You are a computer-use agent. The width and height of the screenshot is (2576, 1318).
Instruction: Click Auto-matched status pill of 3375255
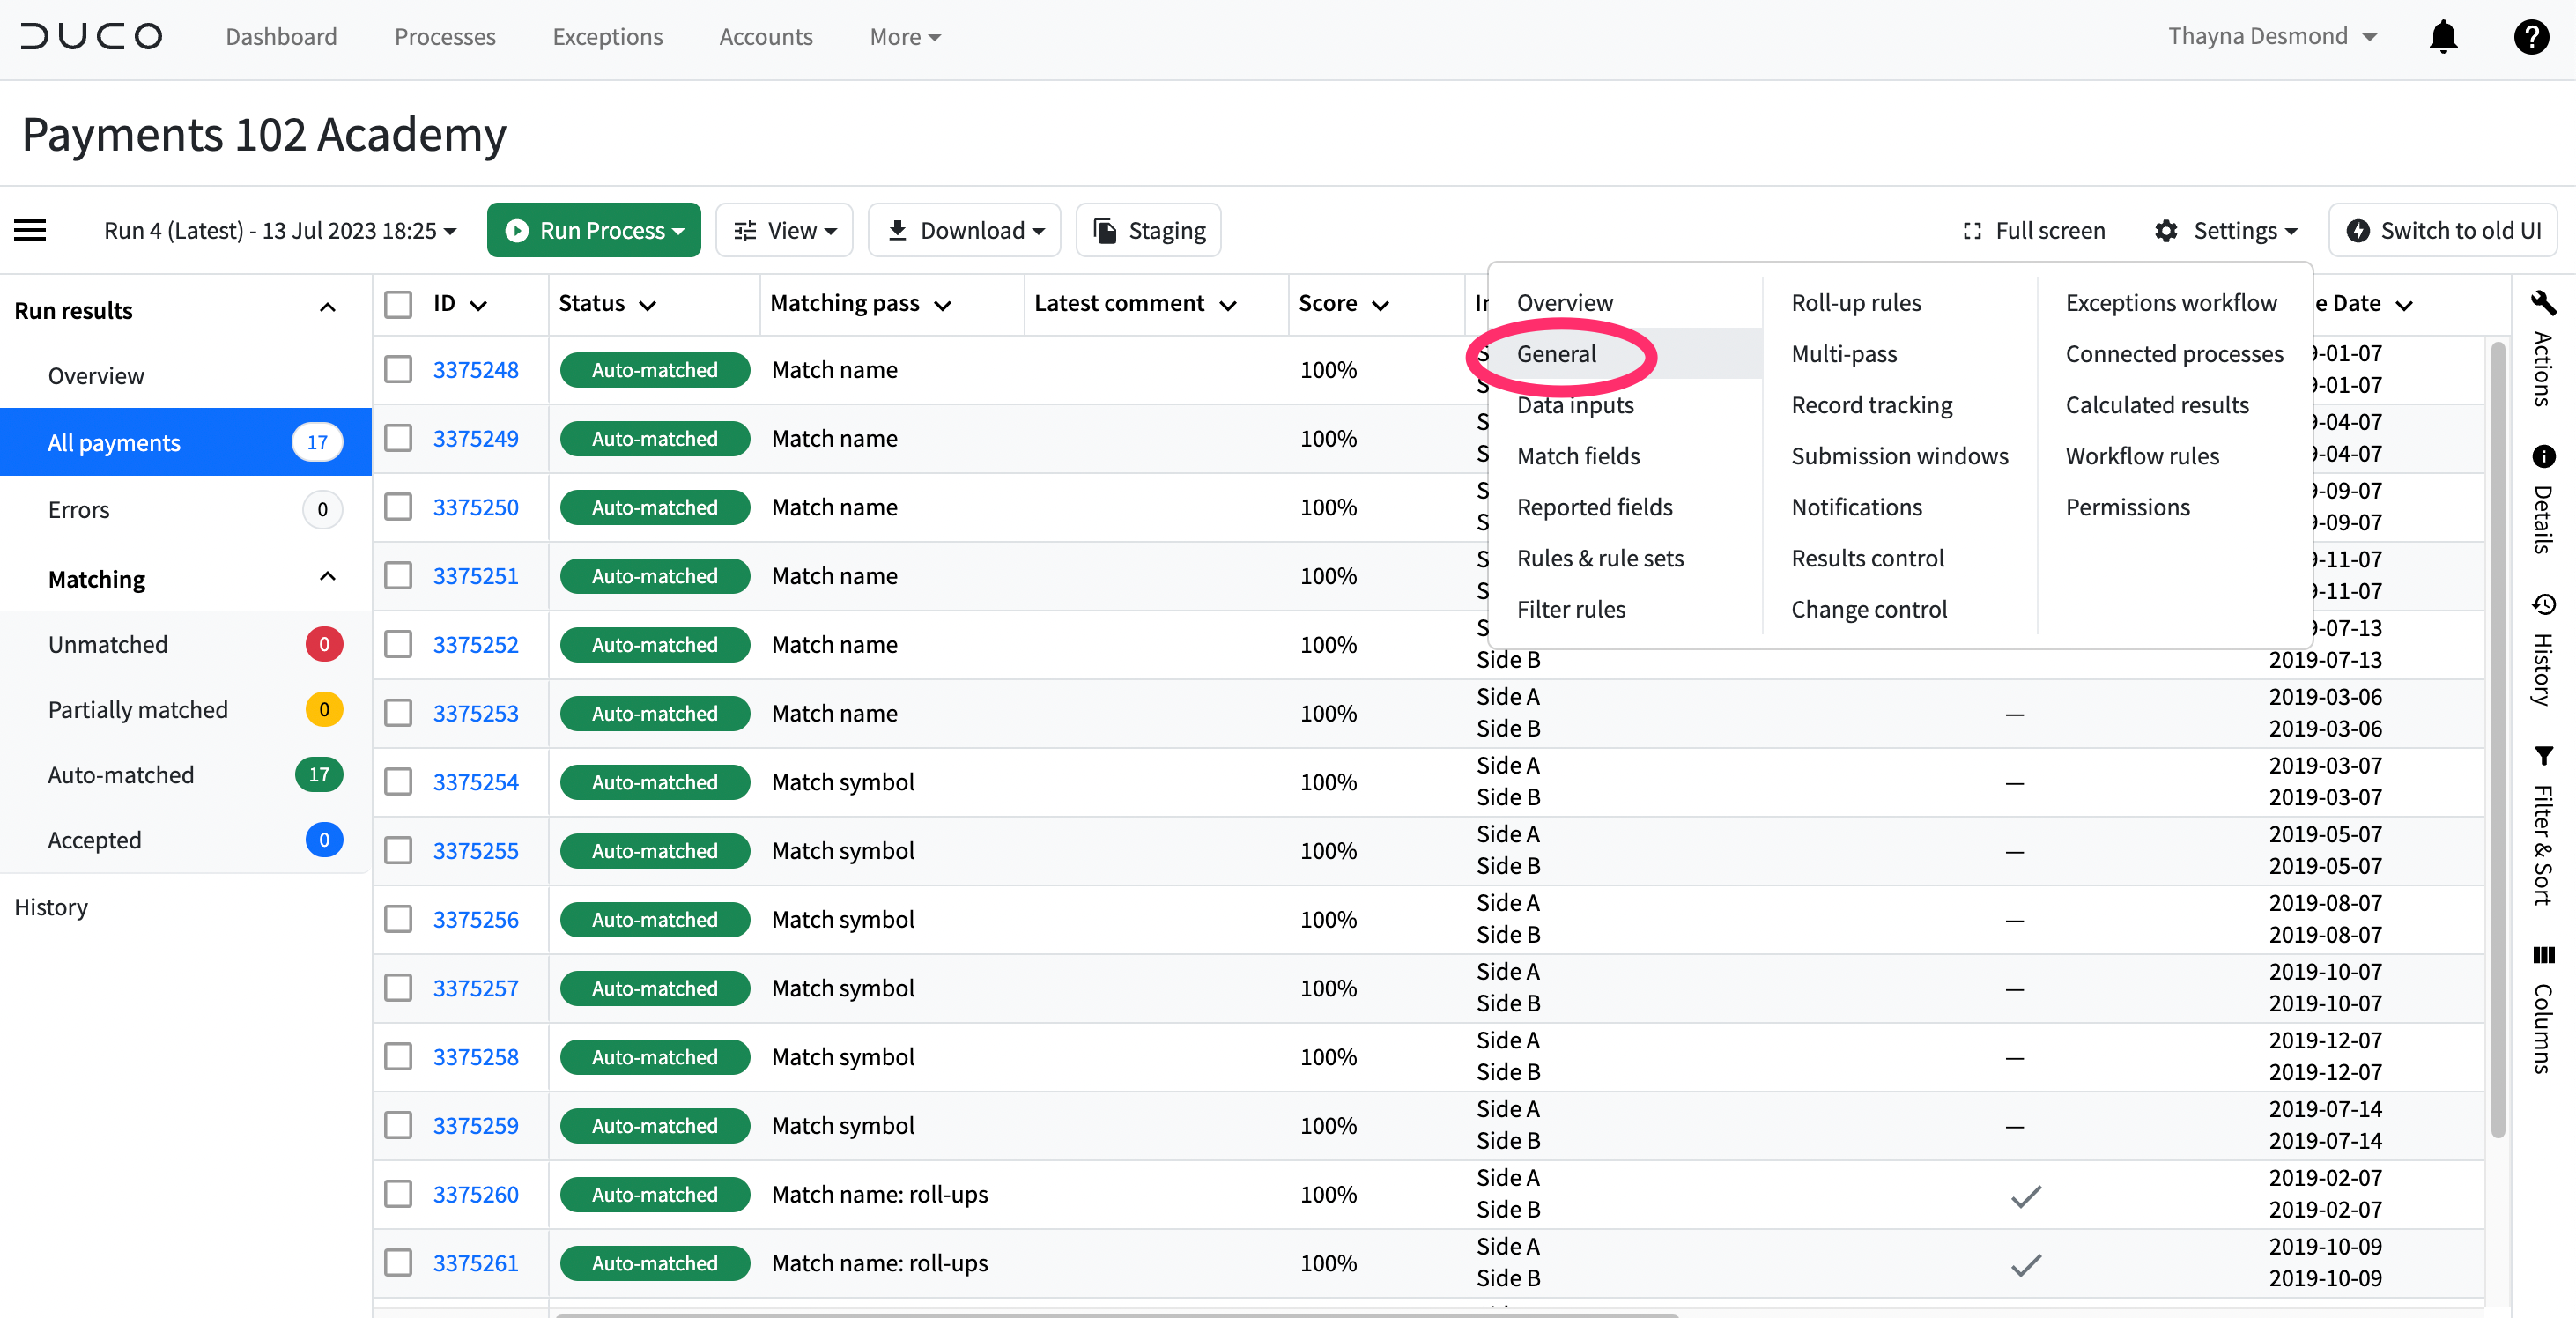(655, 851)
